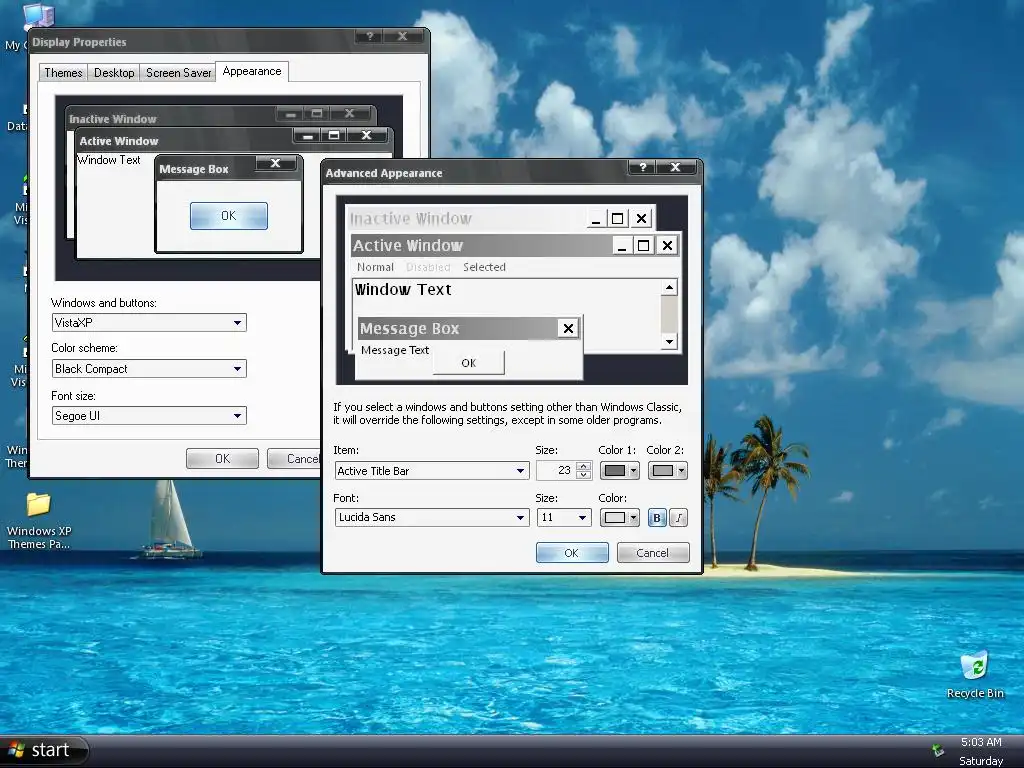1024x768 pixels.
Task: Open the font Color picker swatch
Action: coord(620,518)
